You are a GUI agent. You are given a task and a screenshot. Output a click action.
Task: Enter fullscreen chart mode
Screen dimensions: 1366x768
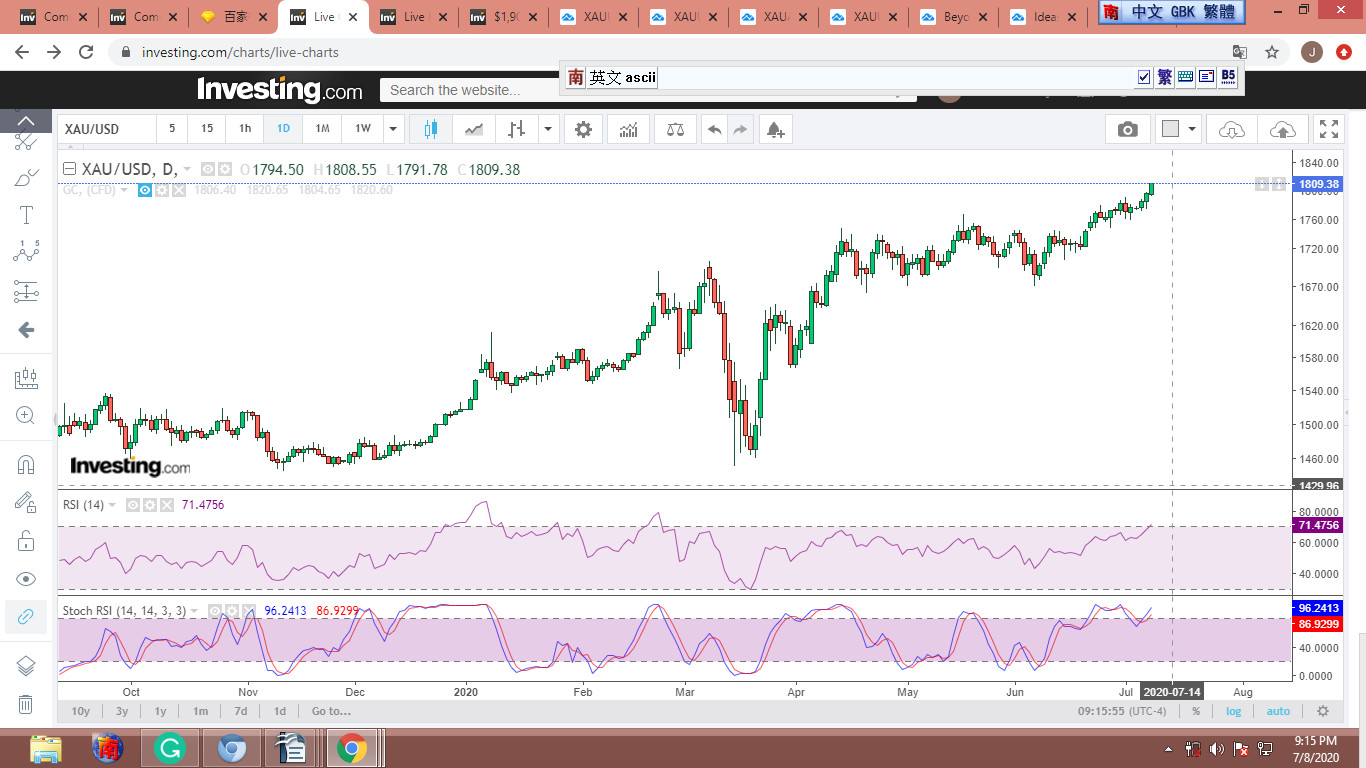pos(1329,129)
